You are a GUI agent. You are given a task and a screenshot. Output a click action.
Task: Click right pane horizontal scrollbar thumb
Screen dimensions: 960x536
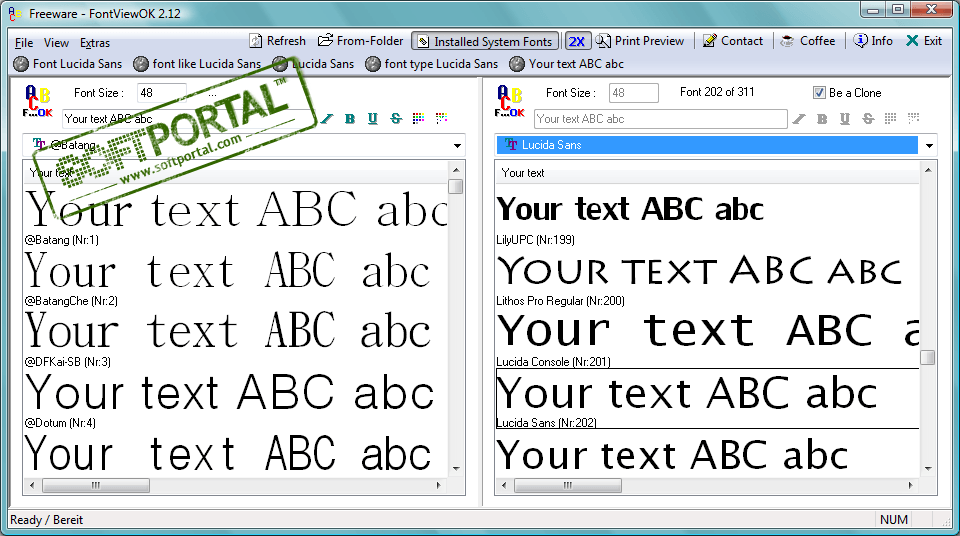568,486
